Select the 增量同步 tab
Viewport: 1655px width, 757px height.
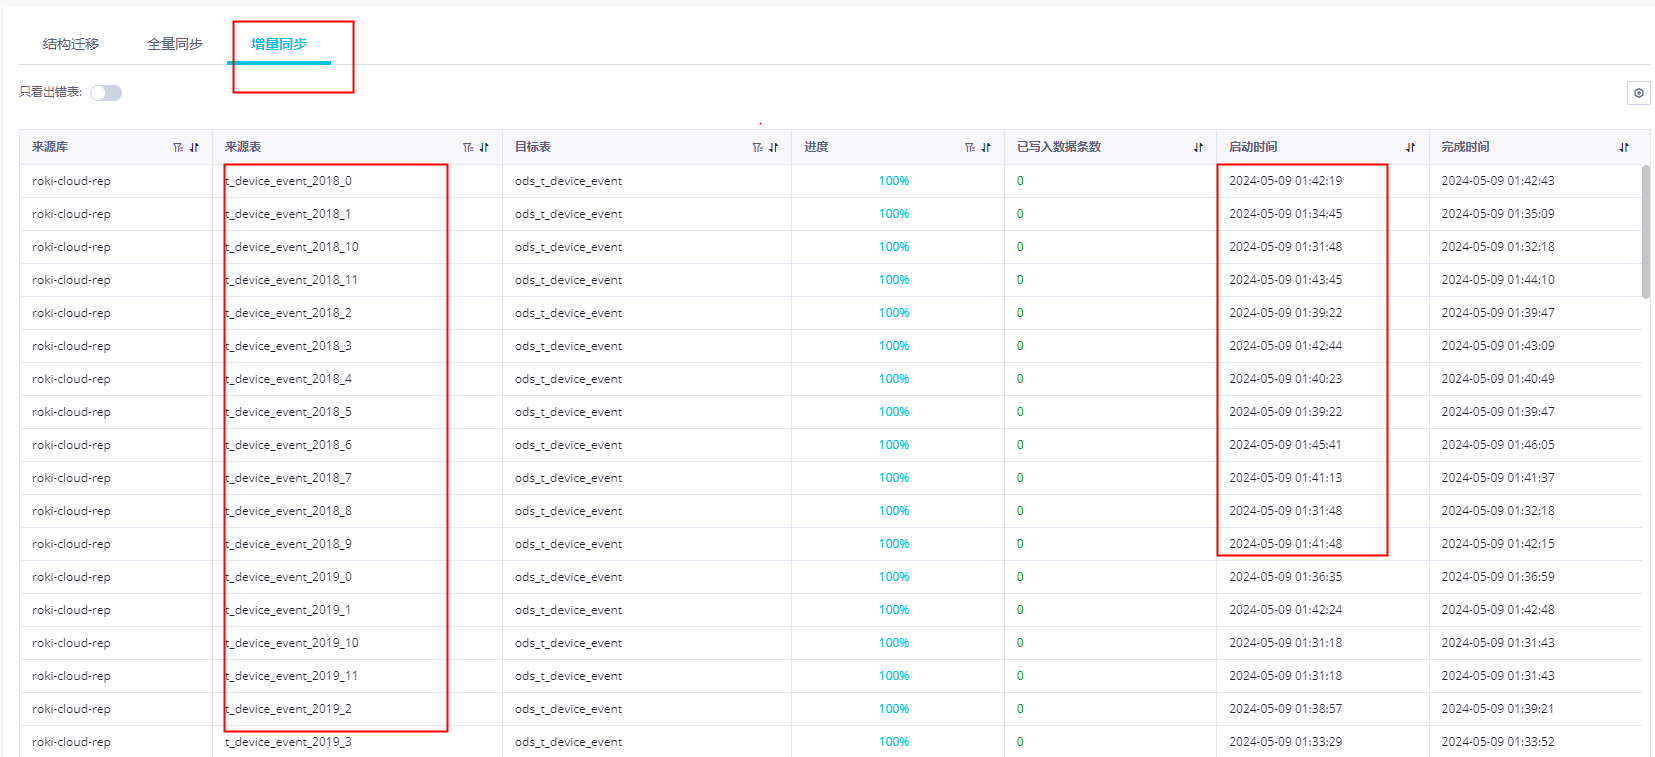tap(279, 44)
